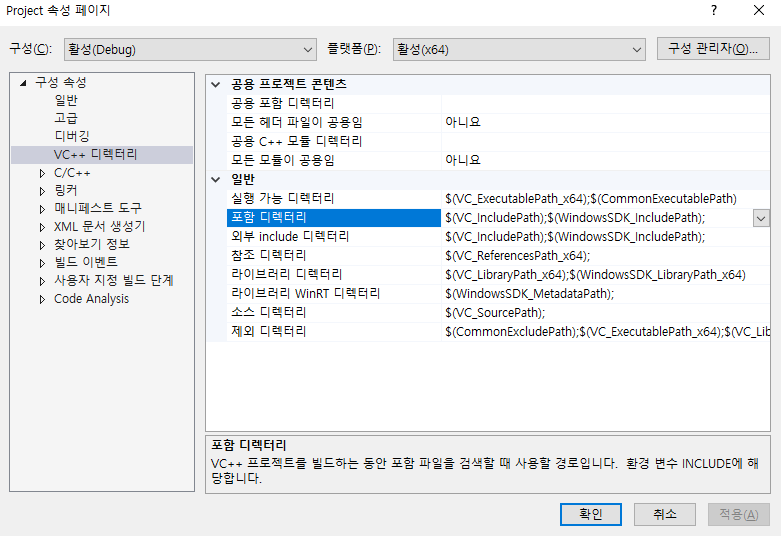
Task: Click the 구성 관리자 button
Action: click(713, 49)
